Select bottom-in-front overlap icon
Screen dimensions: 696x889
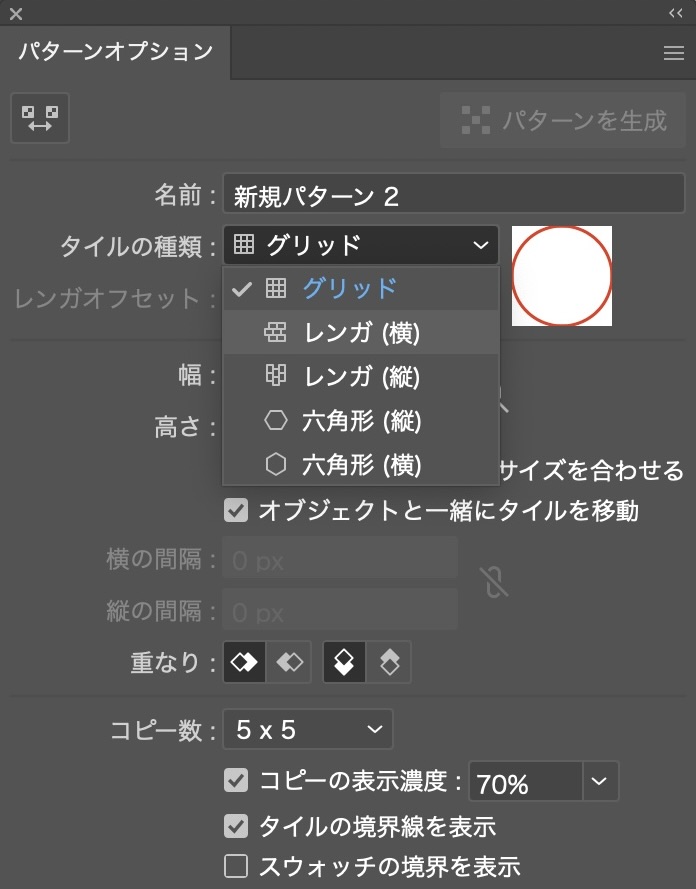pos(389,662)
